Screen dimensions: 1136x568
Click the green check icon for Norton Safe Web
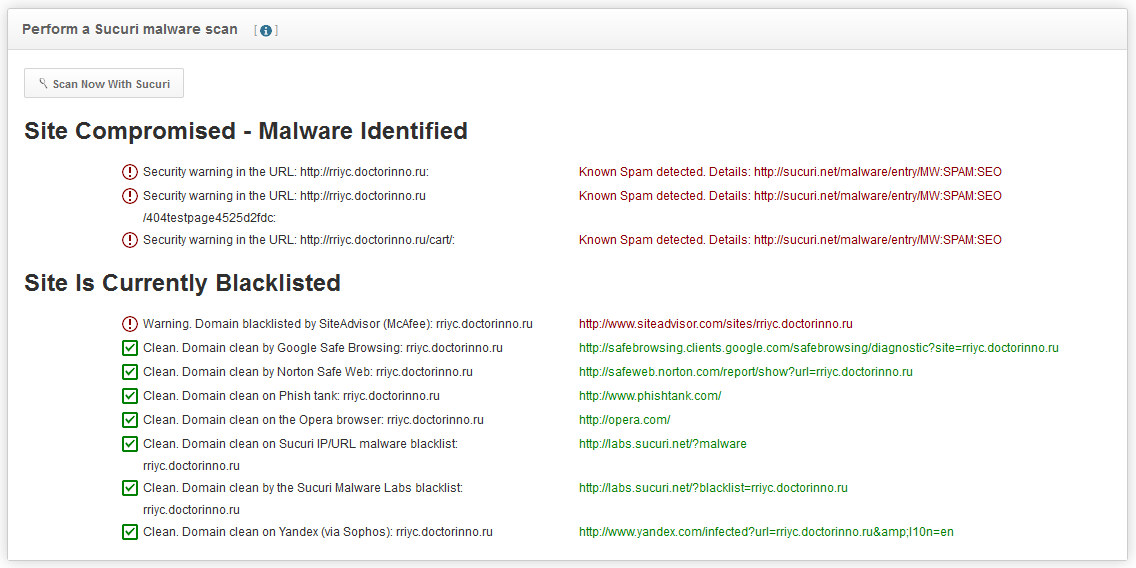pyautogui.click(x=130, y=372)
